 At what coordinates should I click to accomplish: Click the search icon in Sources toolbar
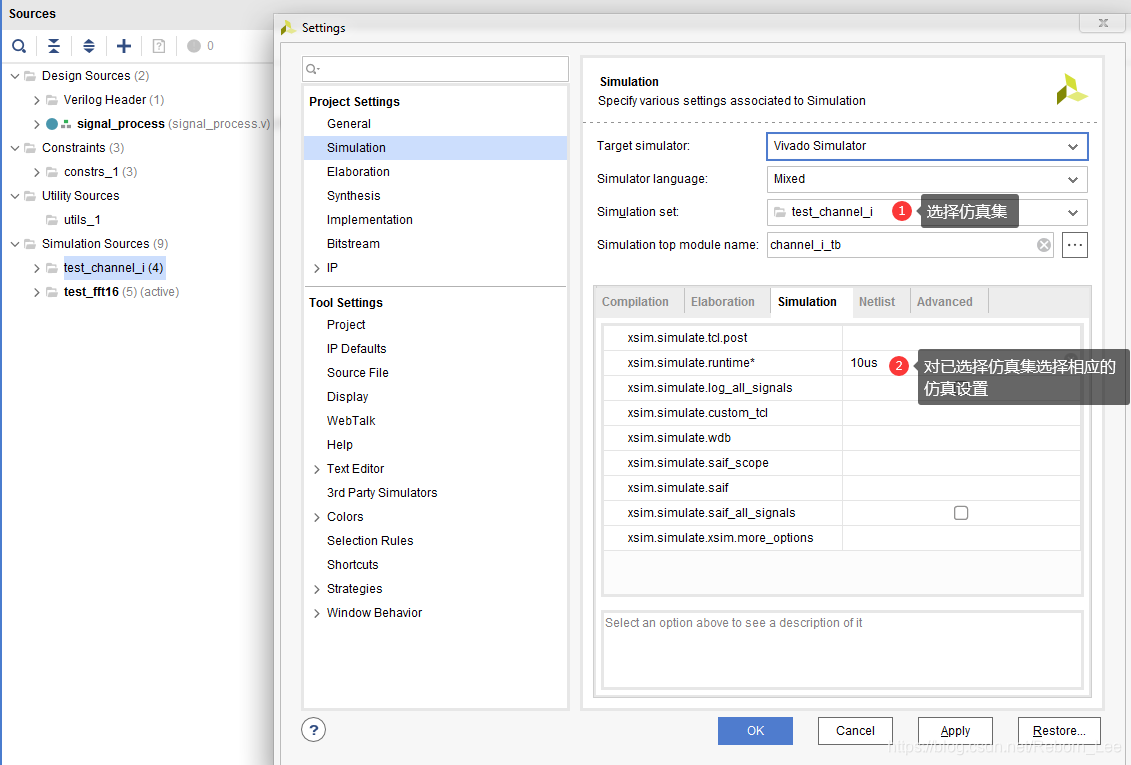(x=19, y=46)
